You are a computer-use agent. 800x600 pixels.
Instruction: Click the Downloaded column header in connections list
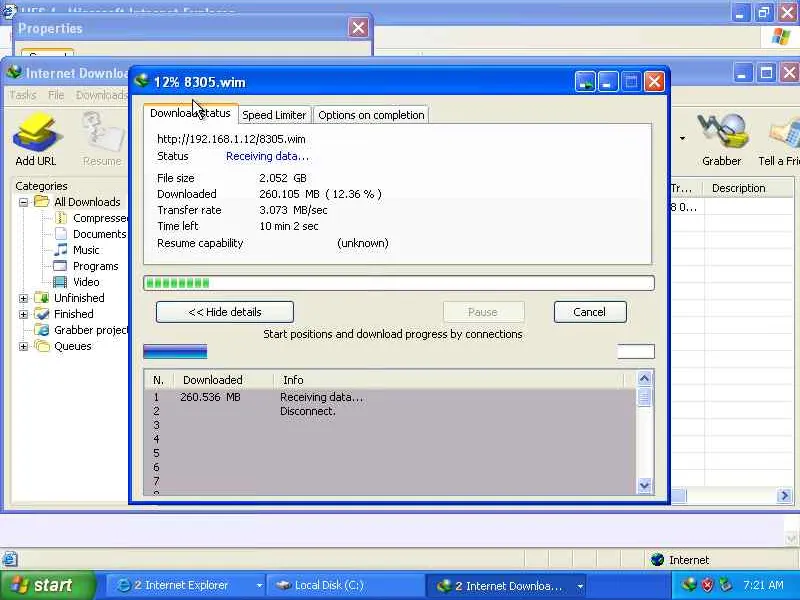pos(222,380)
